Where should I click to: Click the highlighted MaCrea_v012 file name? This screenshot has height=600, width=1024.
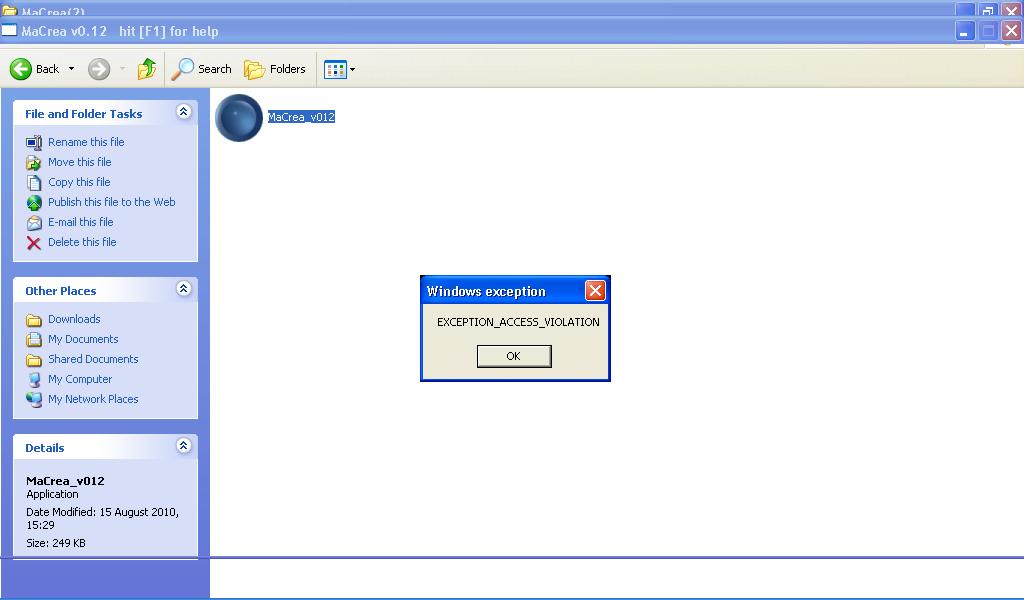click(x=301, y=117)
